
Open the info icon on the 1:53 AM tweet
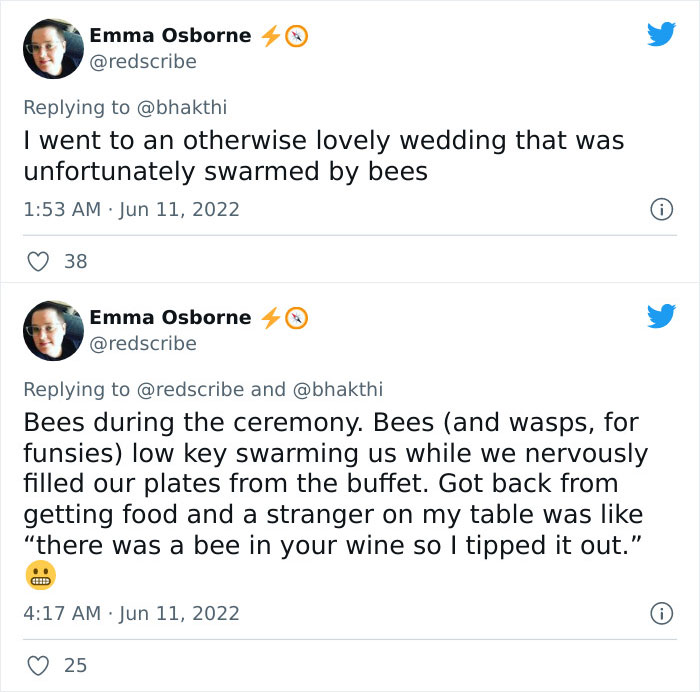pos(660,210)
